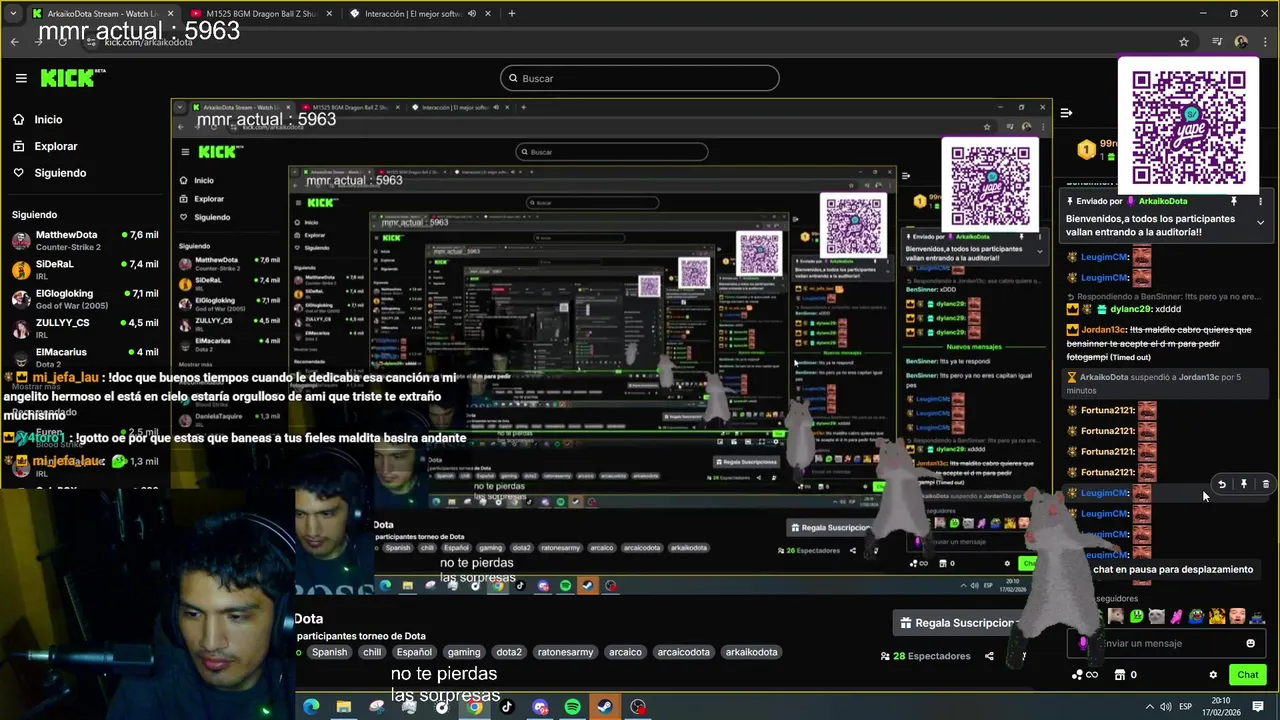Screen dimensions: 1280x720
Task: Open File Explorer from the taskbar
Action: pyautogui.click(x=344, y=707)
